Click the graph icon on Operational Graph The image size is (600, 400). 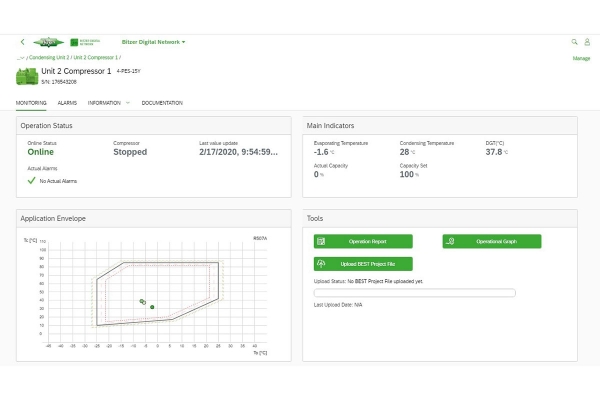tap(450, 241)
